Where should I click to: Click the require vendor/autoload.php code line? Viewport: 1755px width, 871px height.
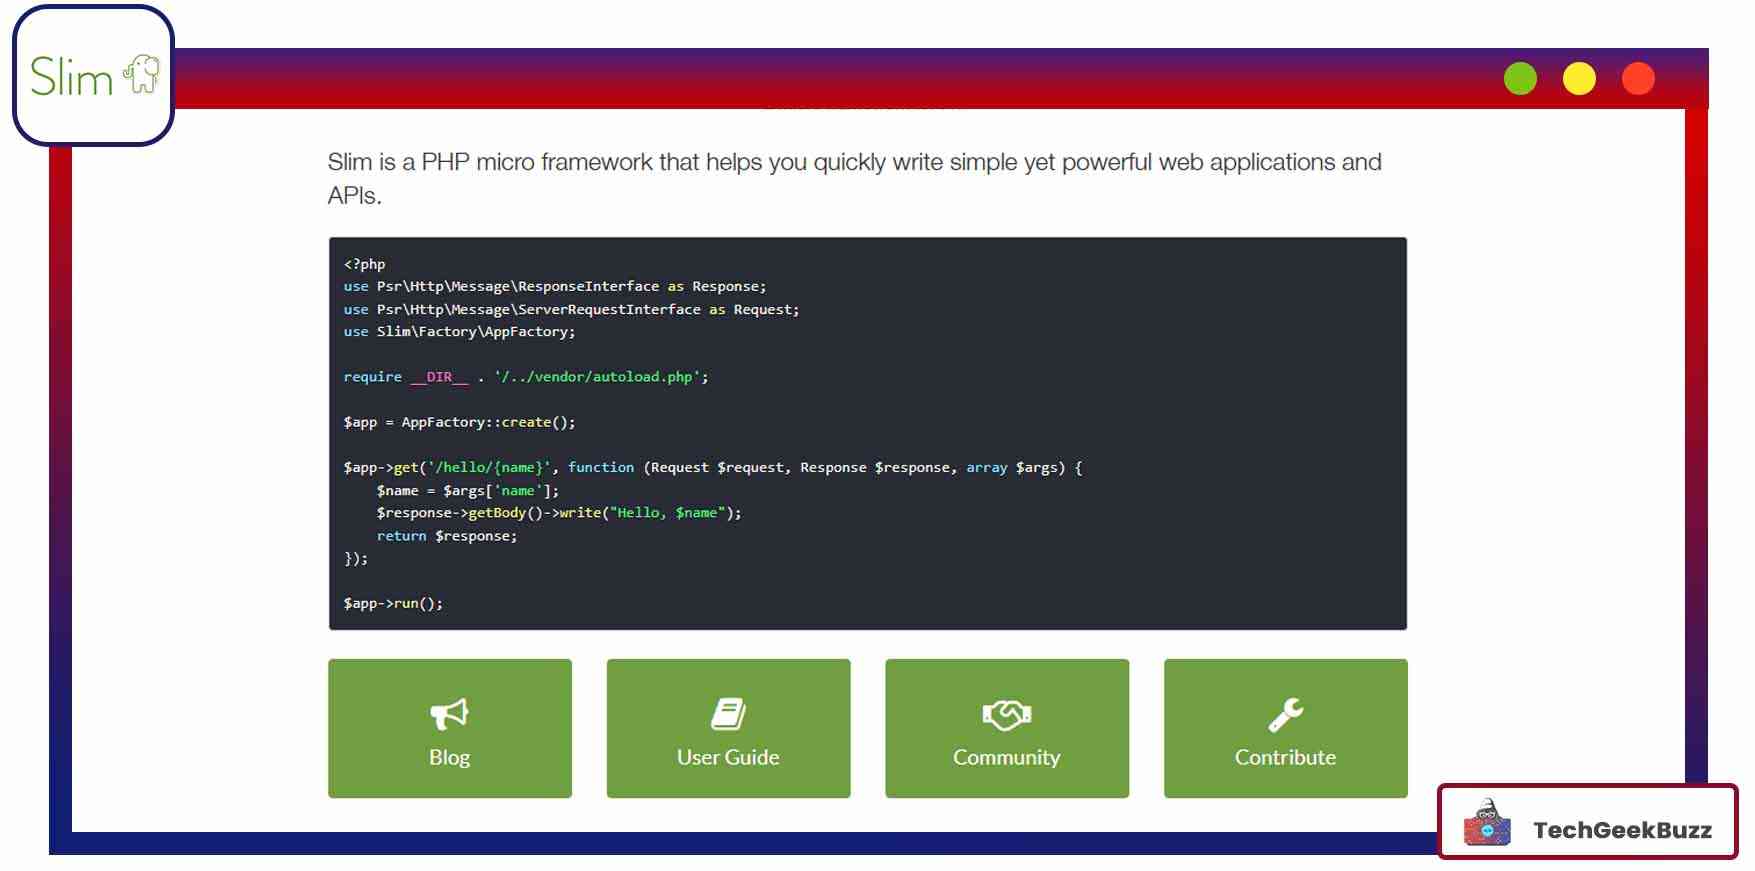click(x=525, y=377)
